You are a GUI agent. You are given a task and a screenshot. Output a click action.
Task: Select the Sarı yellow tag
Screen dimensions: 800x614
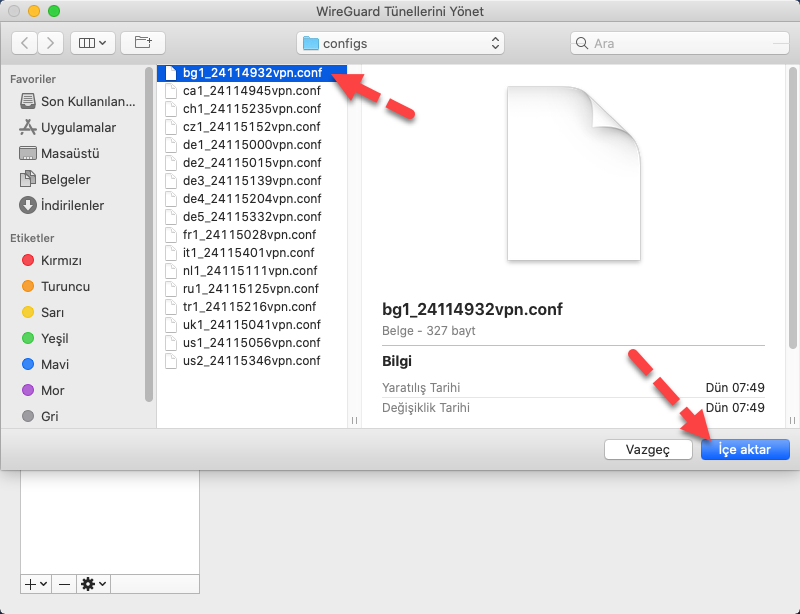click(43, 312)
